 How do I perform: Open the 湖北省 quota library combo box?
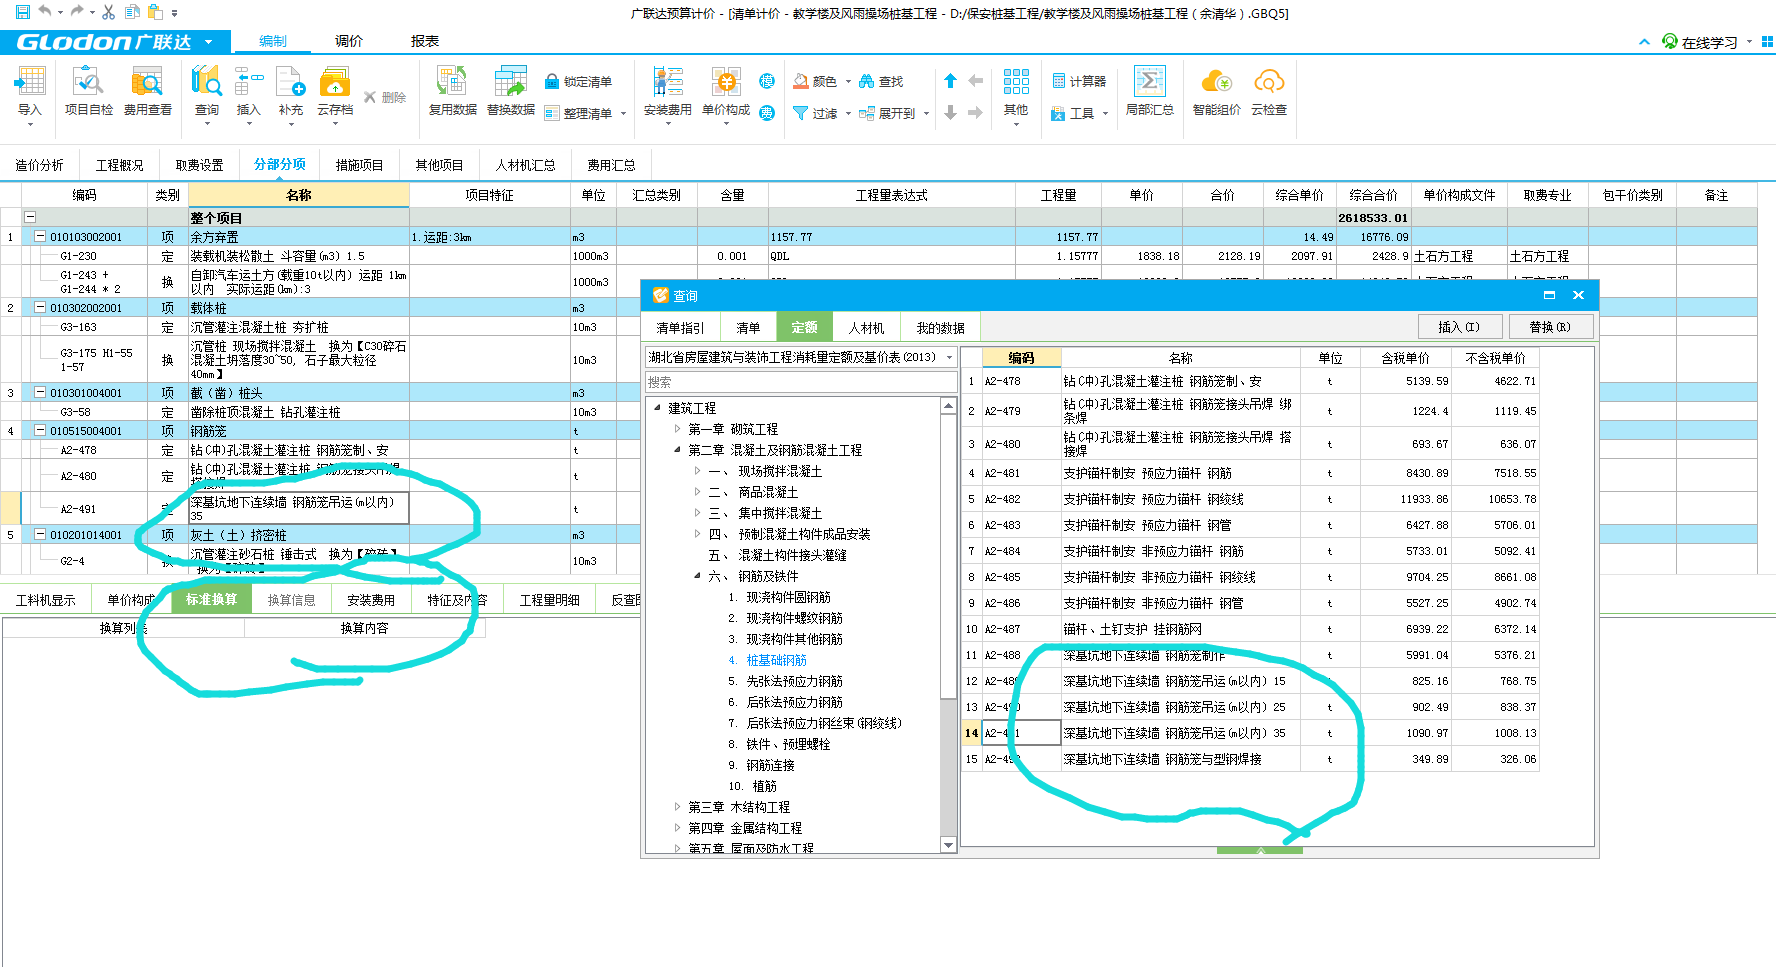tap(801, 357)
